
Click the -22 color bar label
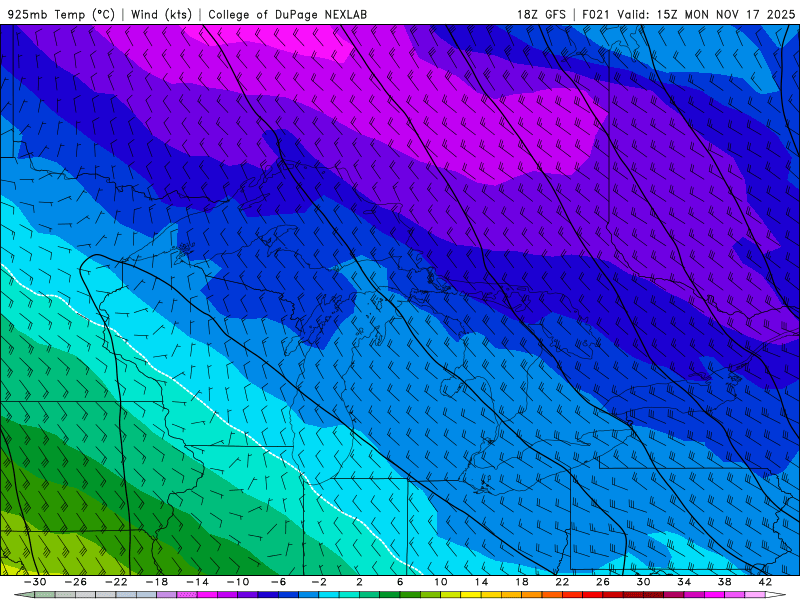[x=116, y=582]
